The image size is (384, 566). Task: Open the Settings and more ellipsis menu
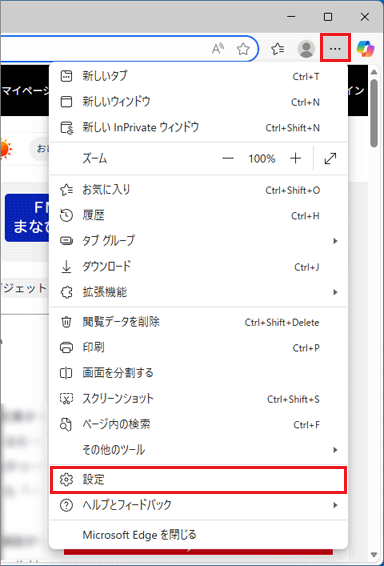pyautogui.click(x=335, y=48)
